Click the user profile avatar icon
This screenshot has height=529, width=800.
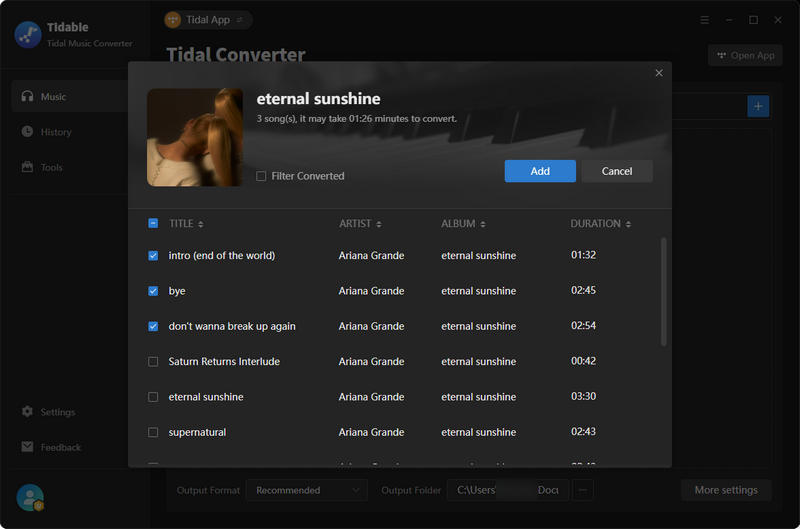click(30, 497)
